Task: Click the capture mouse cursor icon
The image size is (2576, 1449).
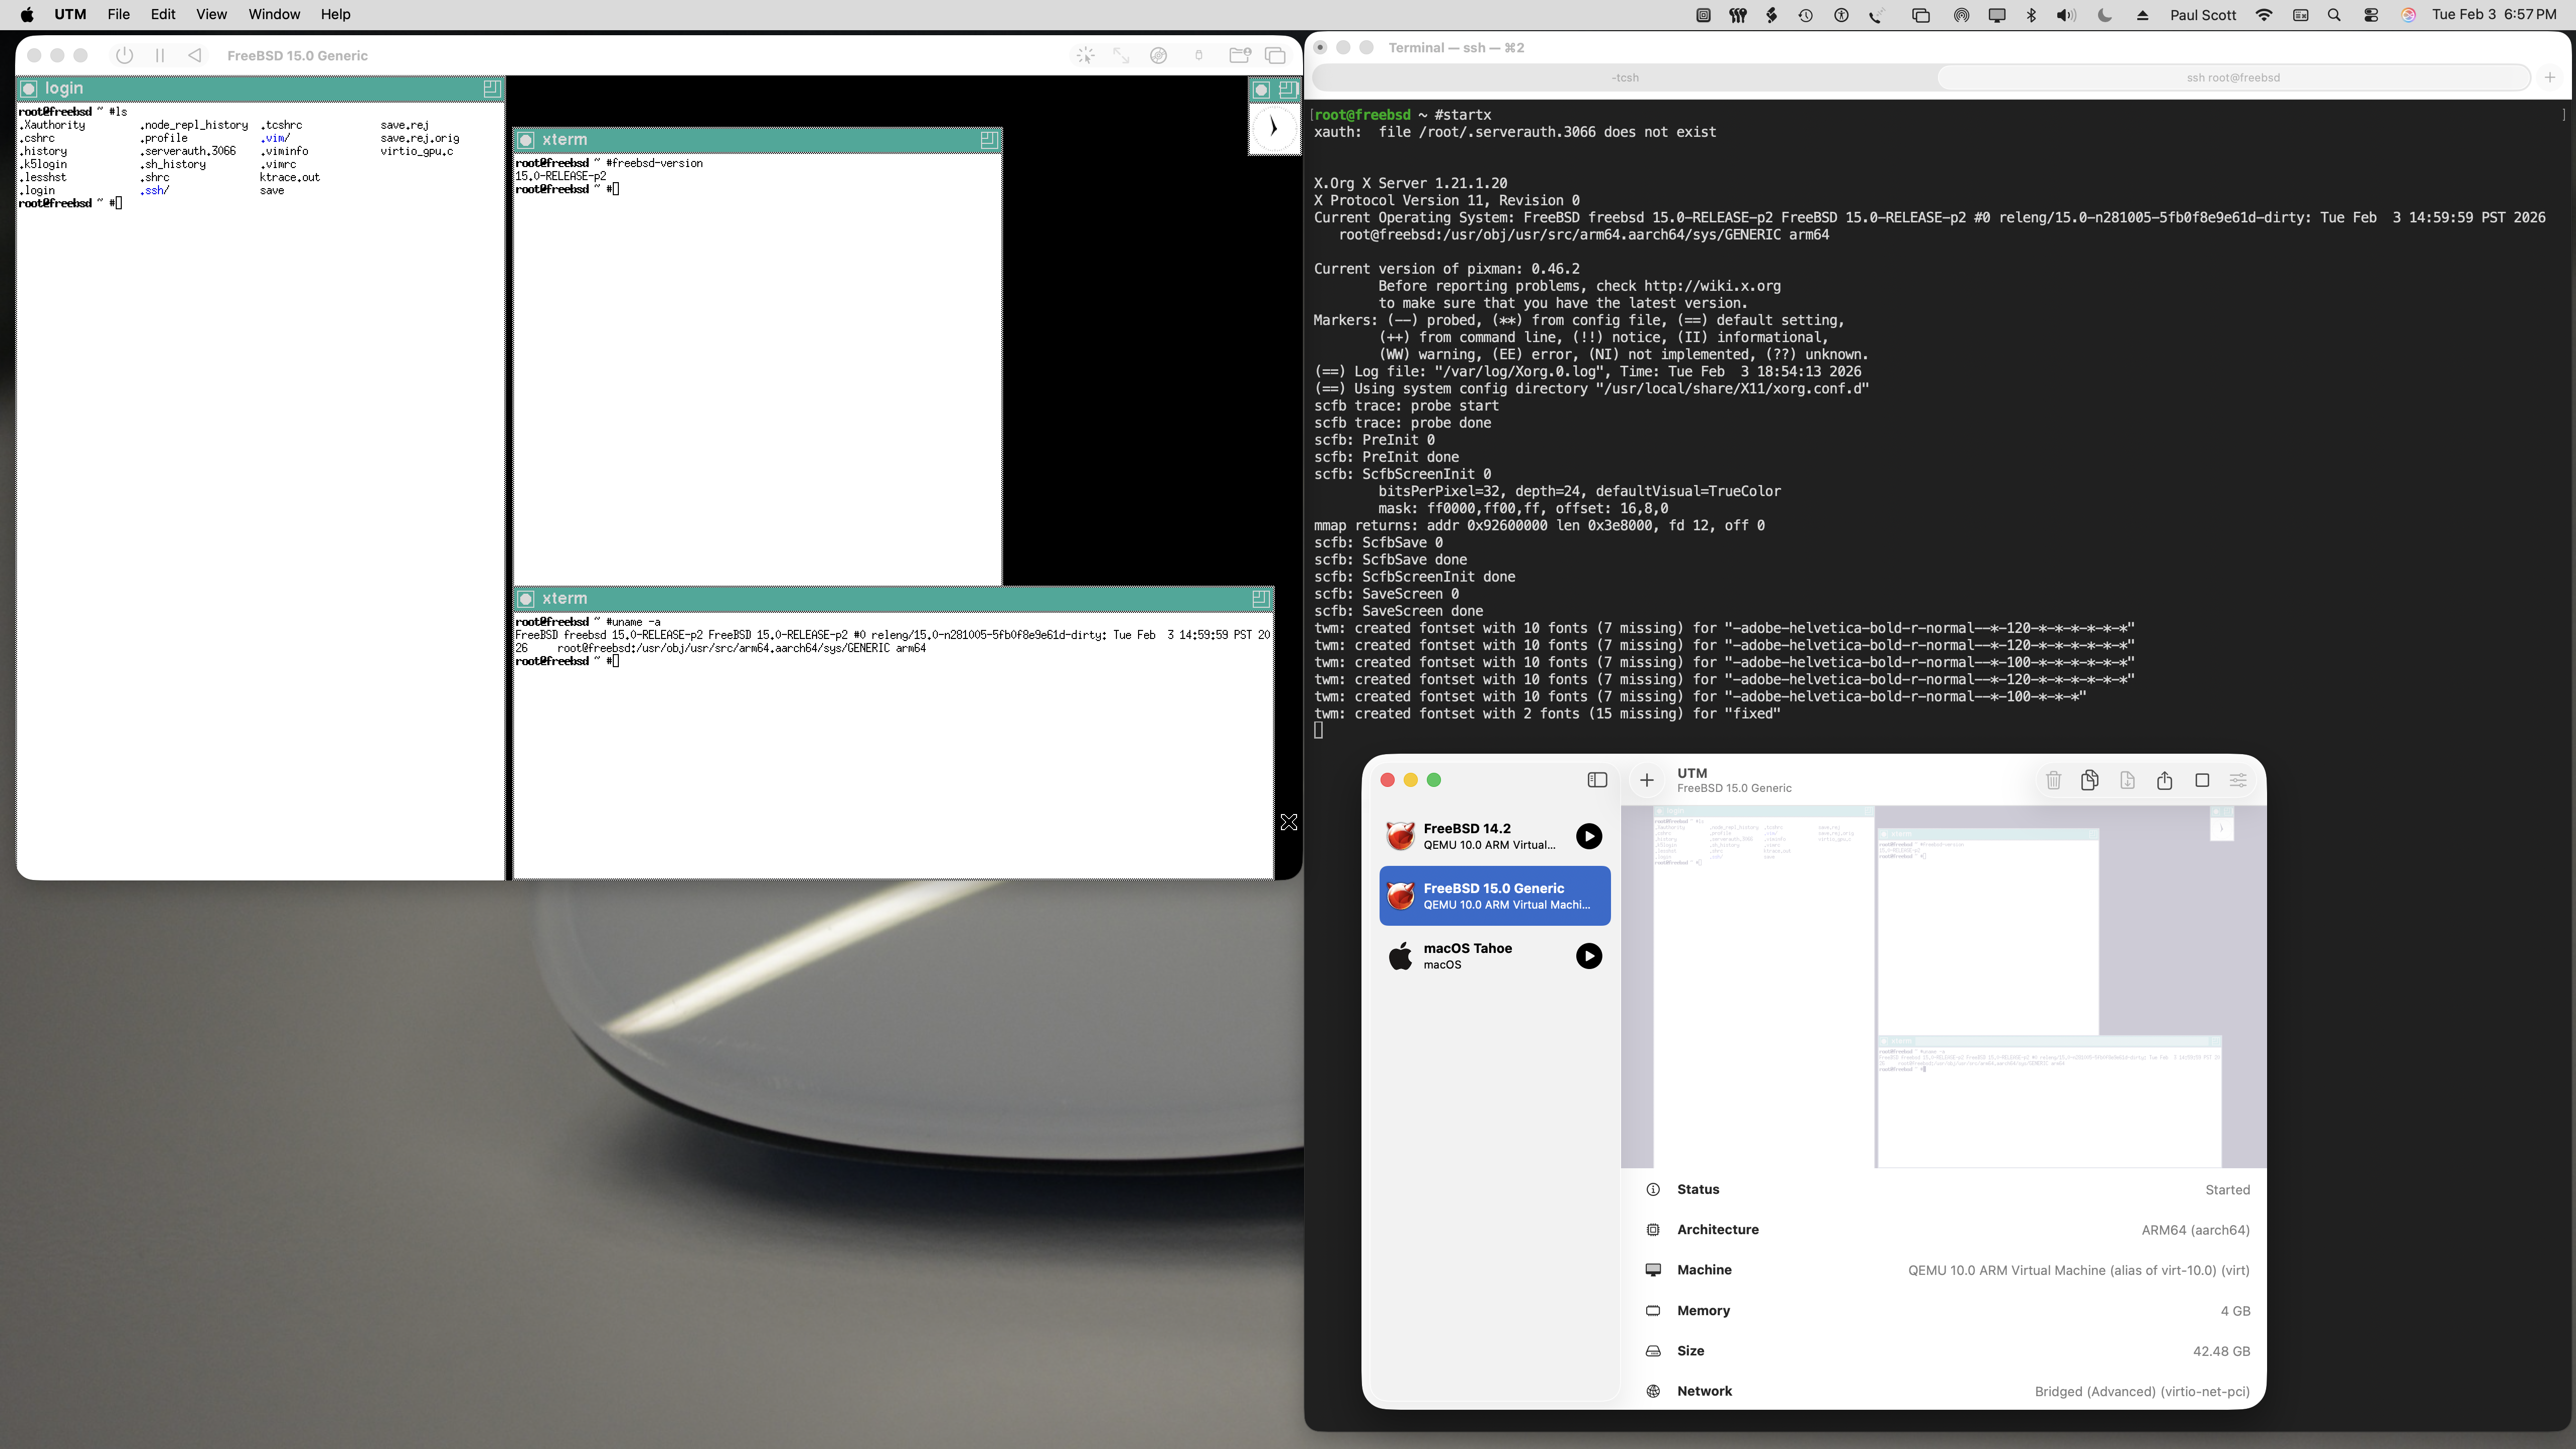Action: 1085,56
